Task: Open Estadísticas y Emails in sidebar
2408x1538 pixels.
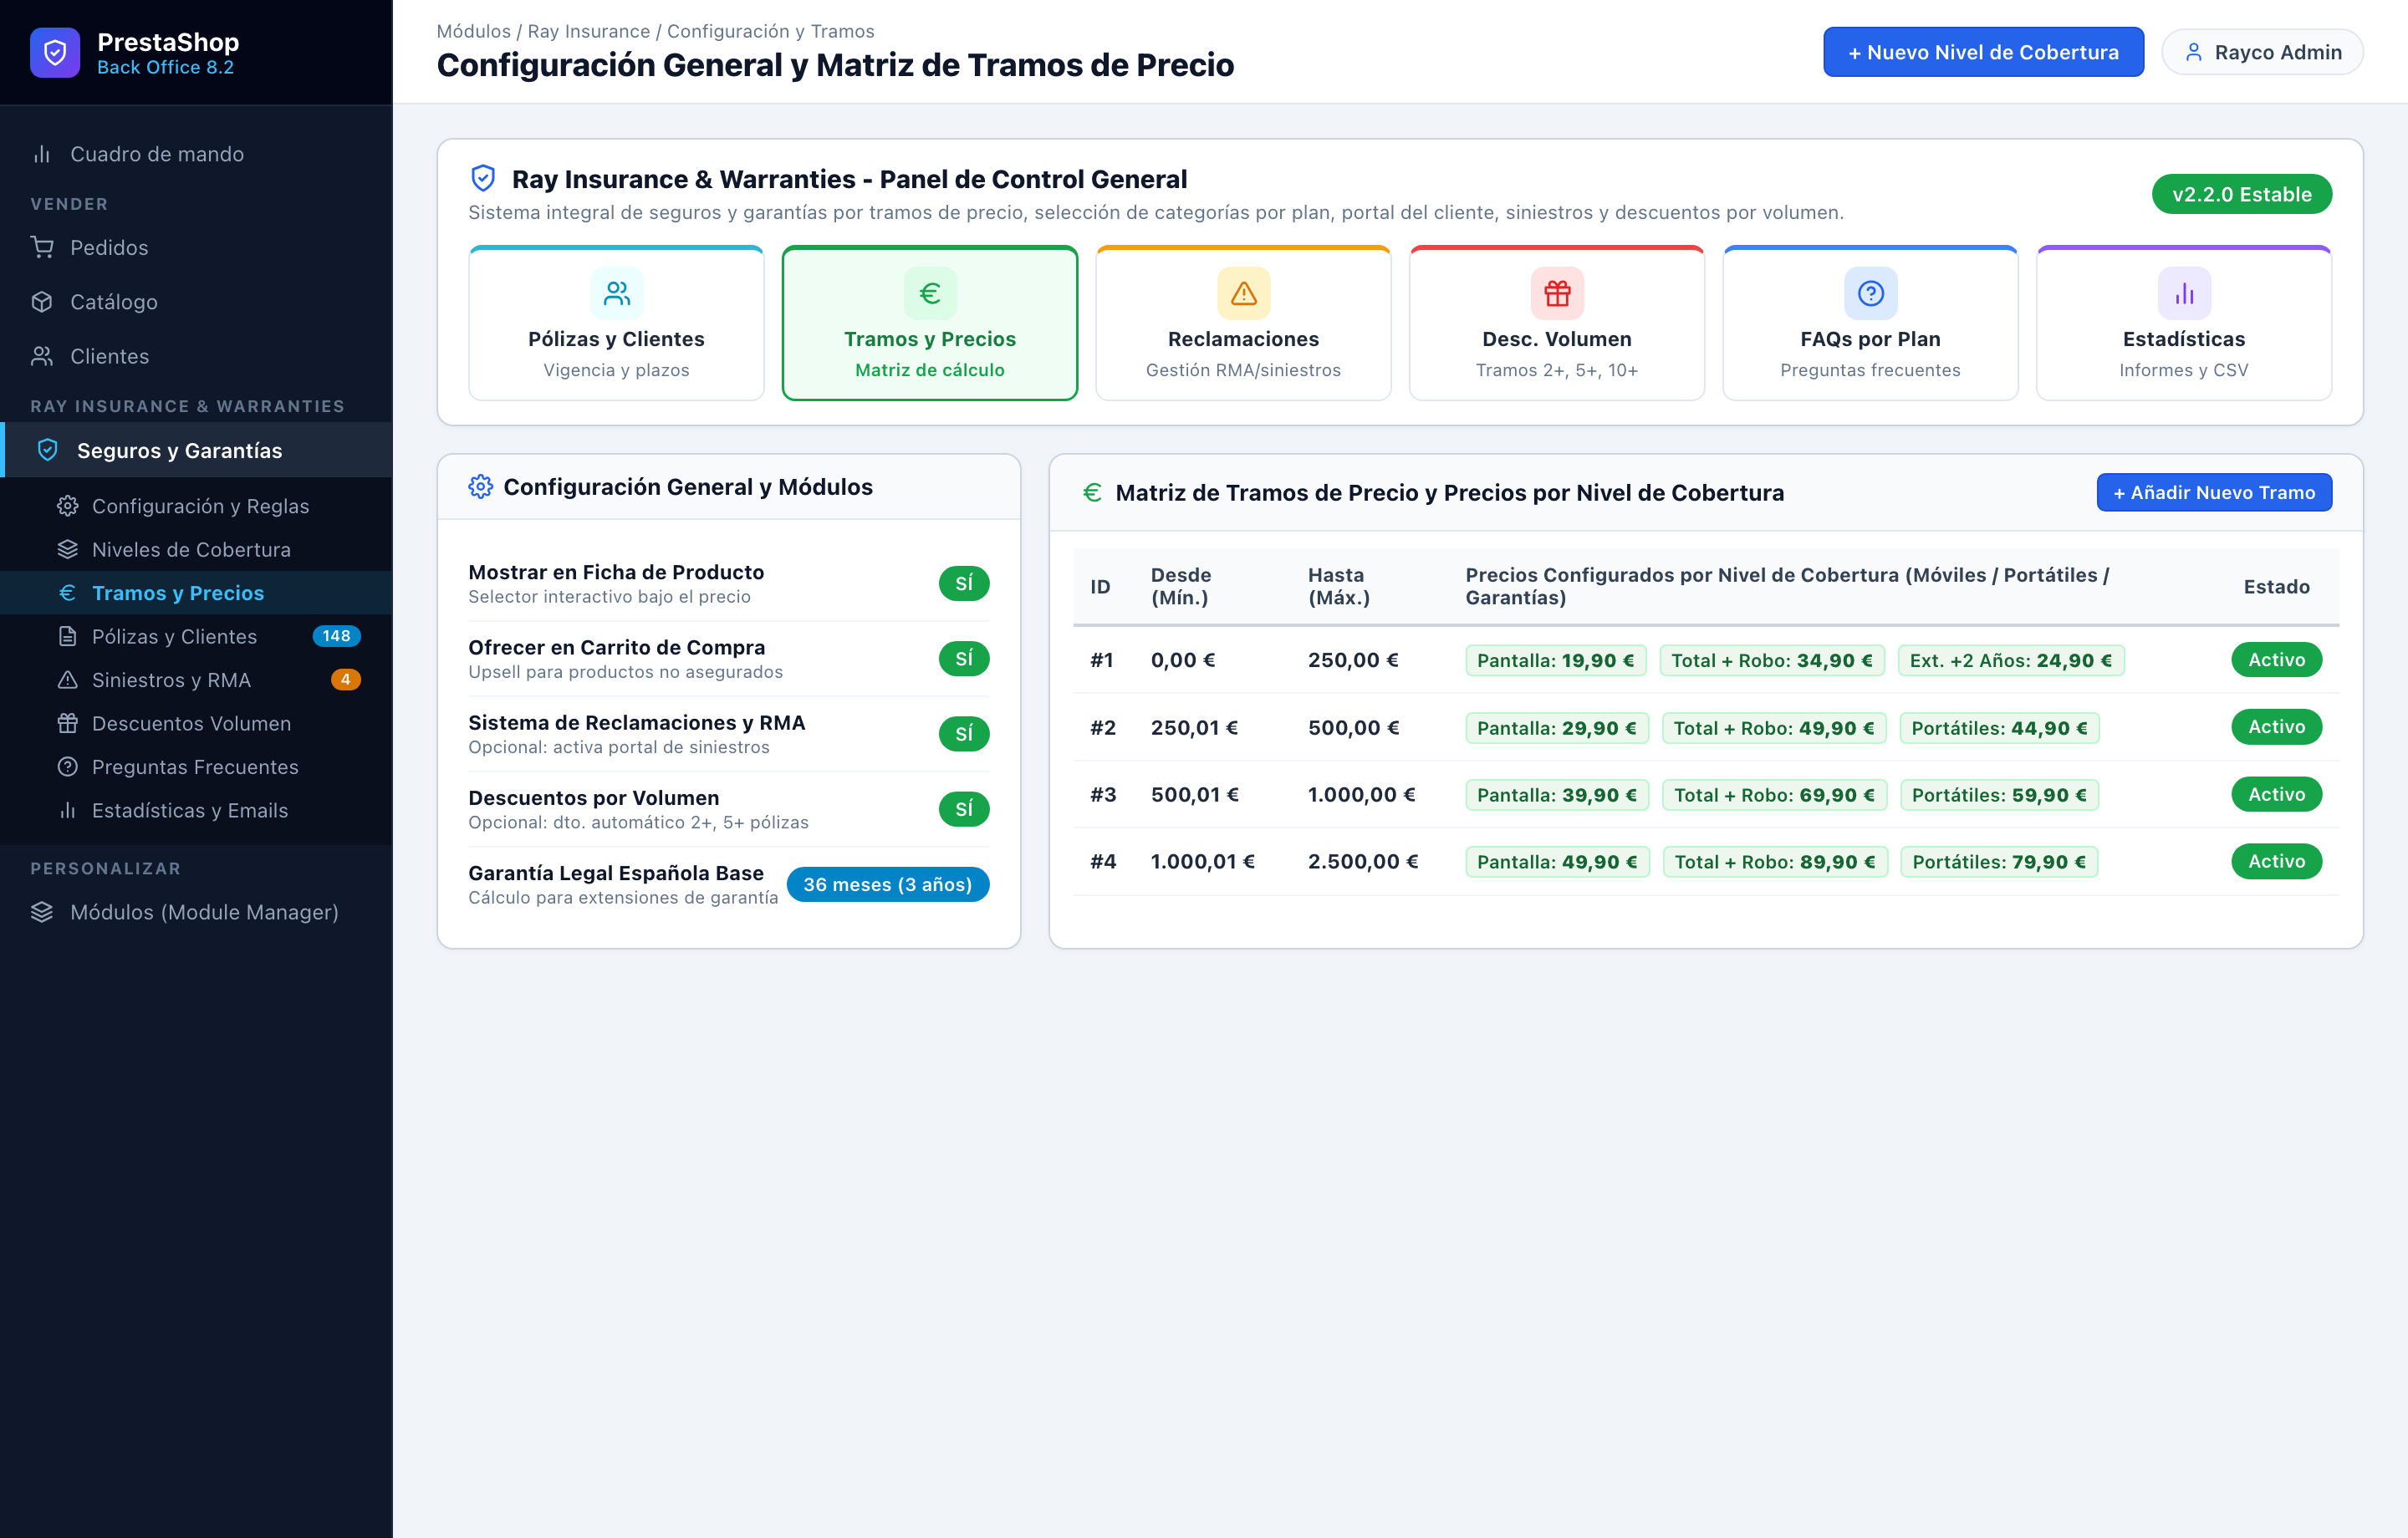Action: click(x=196, y=810)
